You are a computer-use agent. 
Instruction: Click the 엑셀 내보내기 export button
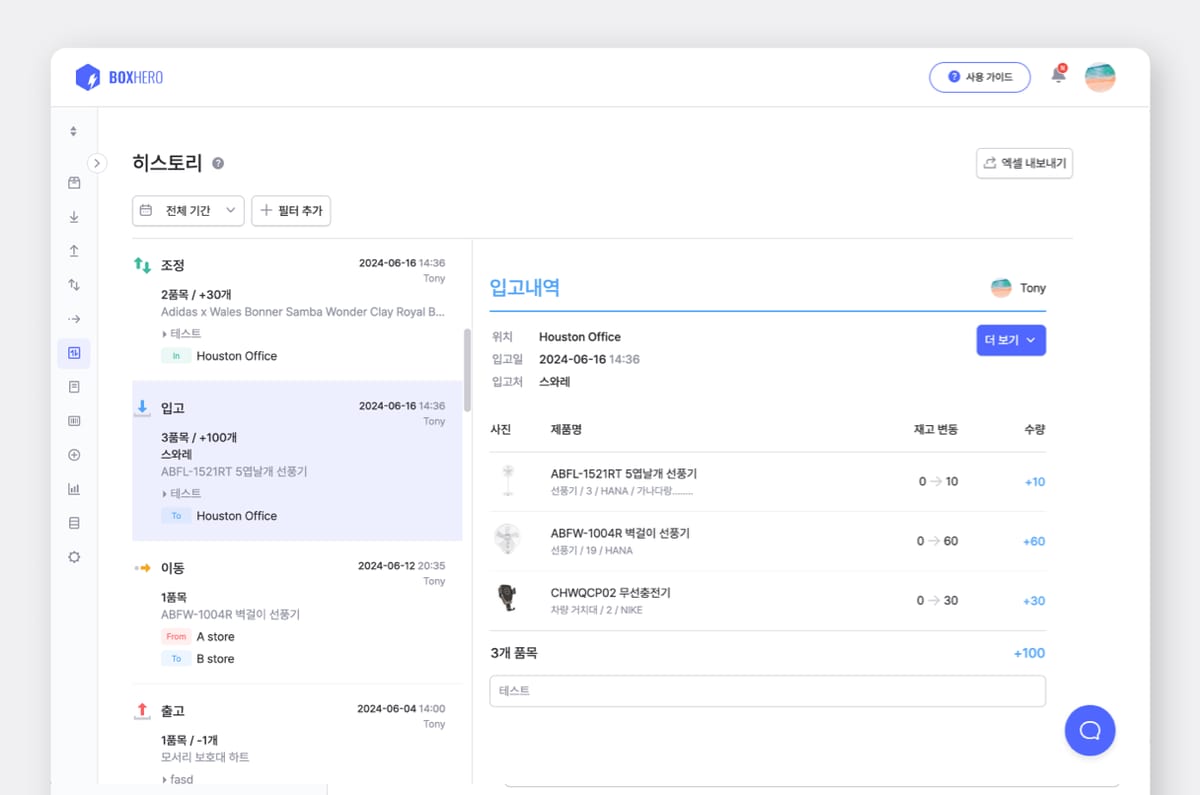click(1024, 163)
